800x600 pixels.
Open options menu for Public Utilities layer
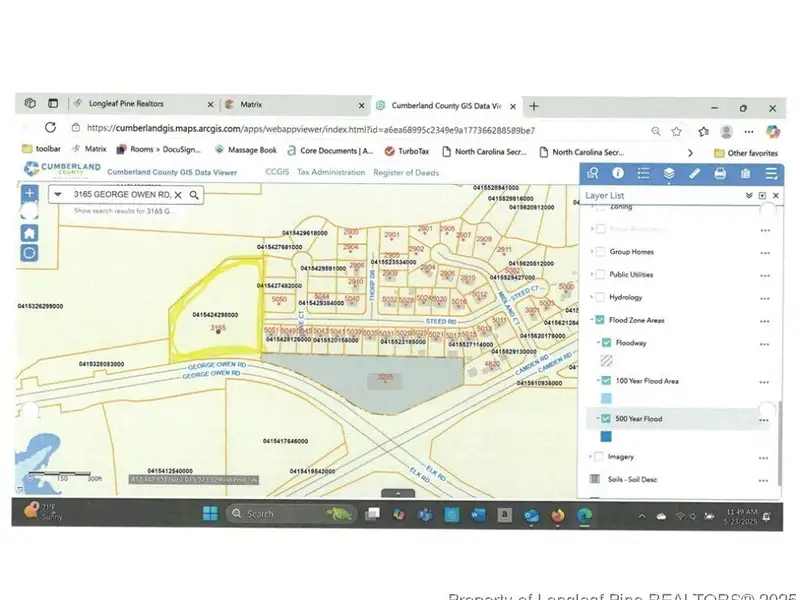pos(765,274)
